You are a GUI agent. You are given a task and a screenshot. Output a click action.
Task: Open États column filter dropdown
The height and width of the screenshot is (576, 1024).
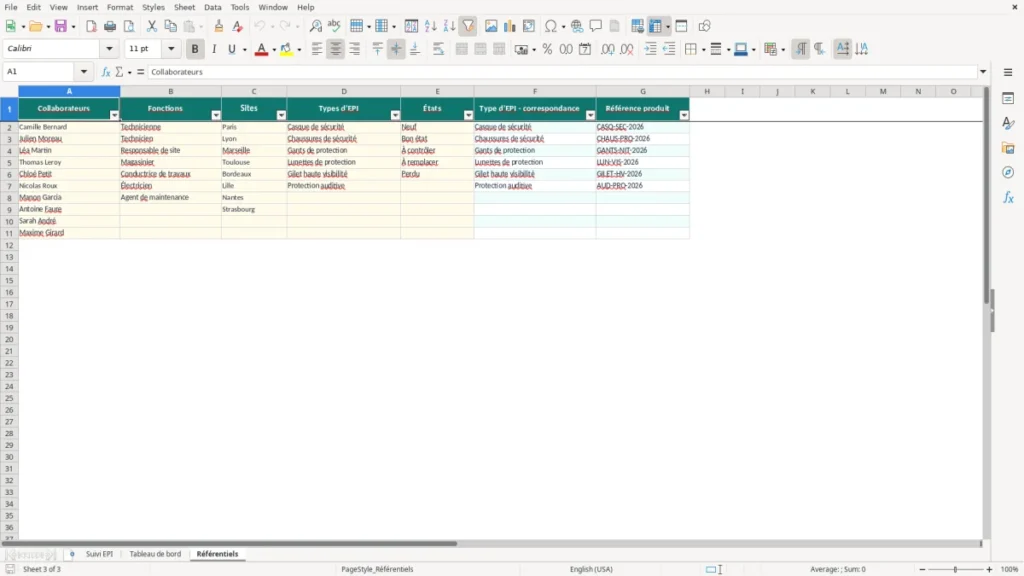[468, 115]
